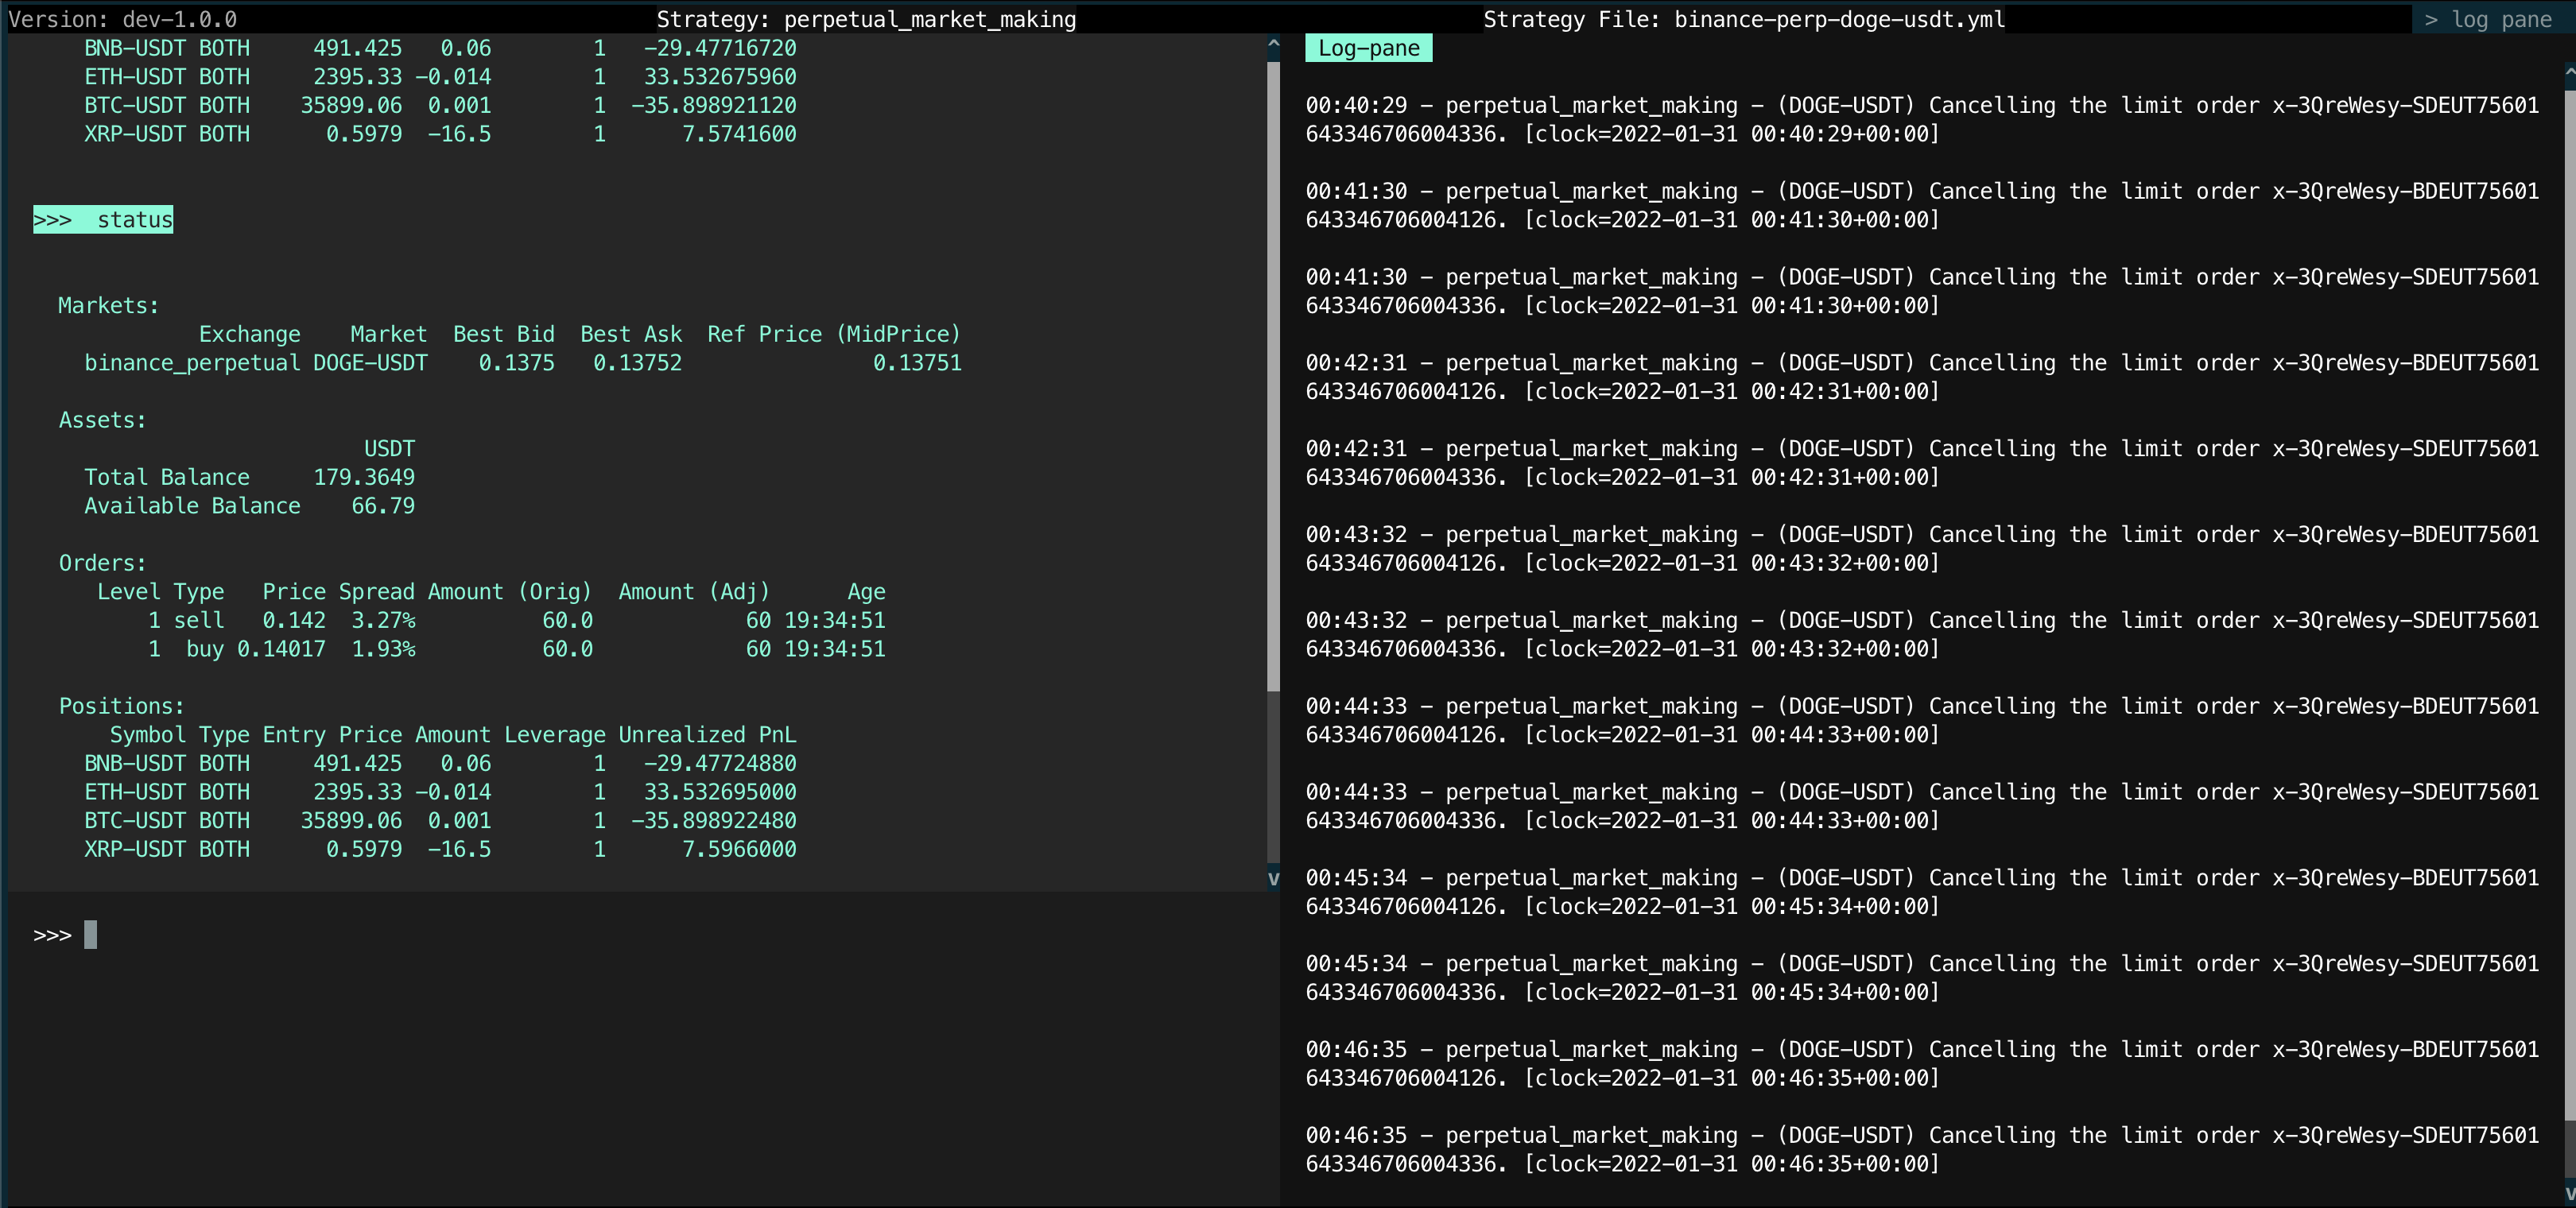Click the blinking cursor block in the input area
Screen dimensions: 2576x1208
click(90, 934)
